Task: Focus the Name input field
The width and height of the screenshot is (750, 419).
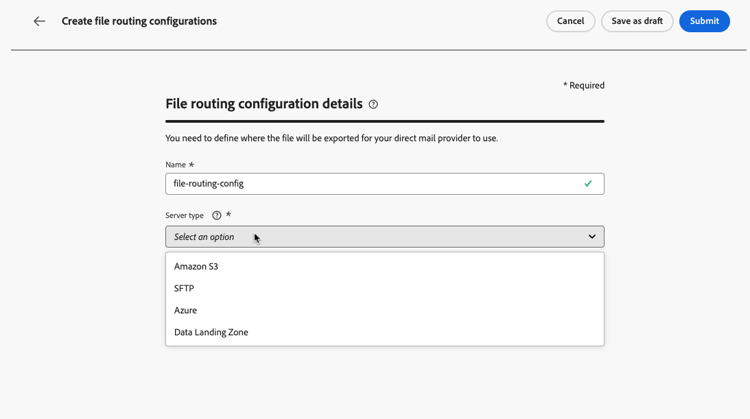Action: (x=370, y=183)
